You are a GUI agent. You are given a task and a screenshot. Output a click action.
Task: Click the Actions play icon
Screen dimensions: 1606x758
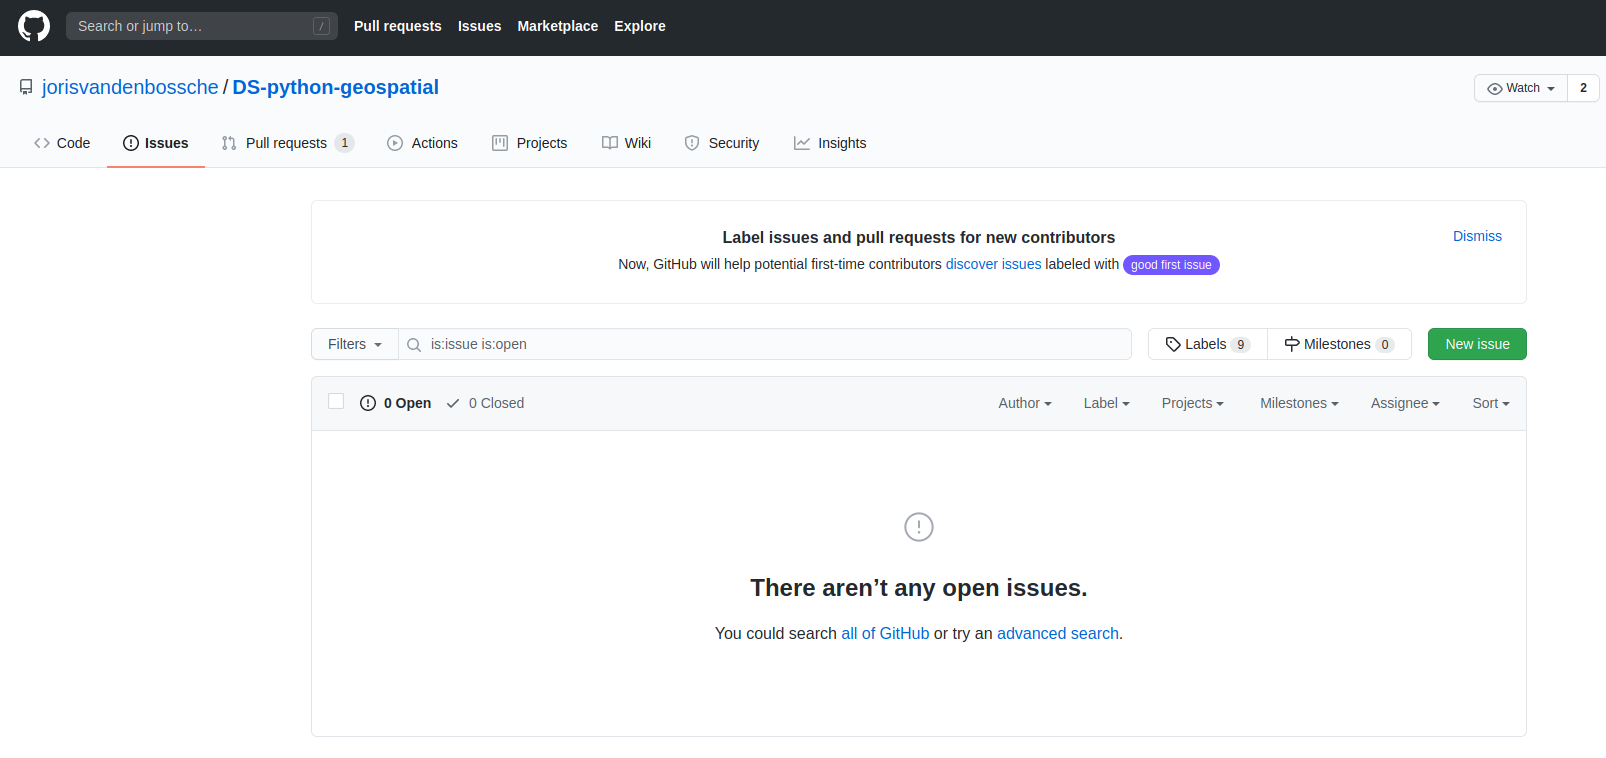(395, 143)
